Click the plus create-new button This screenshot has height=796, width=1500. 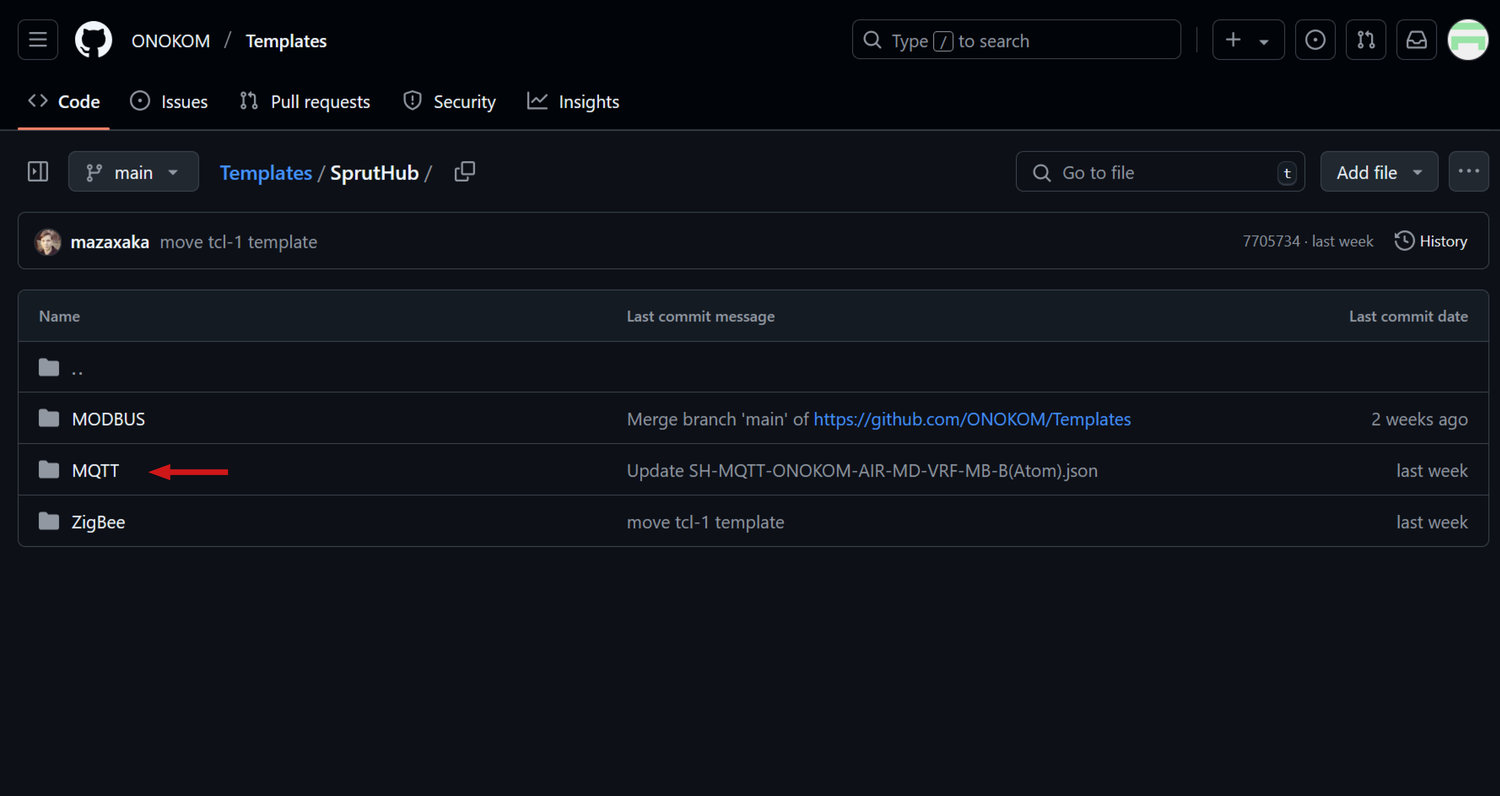(x=1233, y=40)
